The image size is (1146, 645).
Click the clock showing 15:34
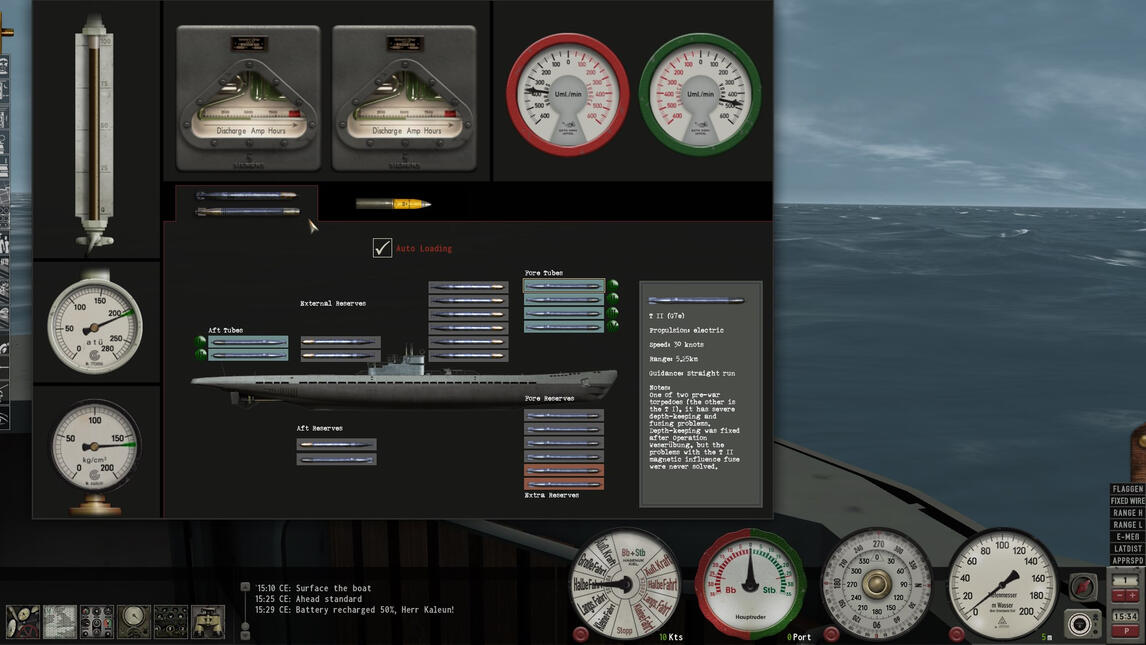point(1126,613)
